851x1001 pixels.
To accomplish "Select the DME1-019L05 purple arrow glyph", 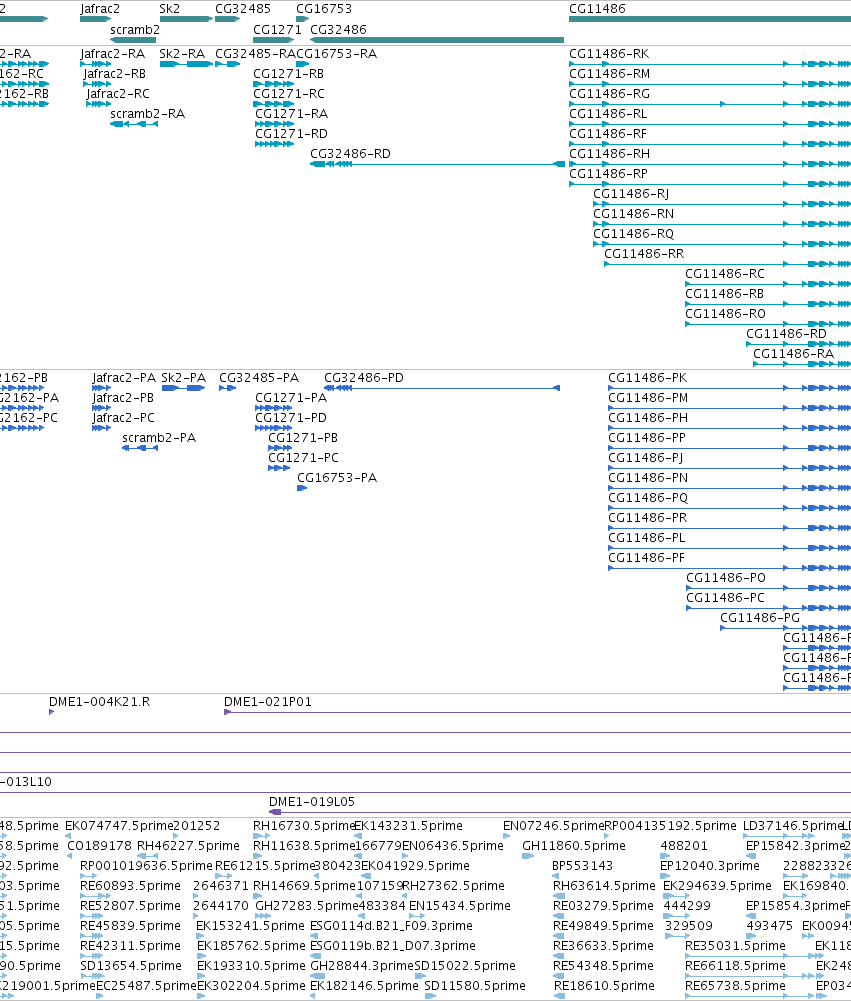I will coord(275,812).
